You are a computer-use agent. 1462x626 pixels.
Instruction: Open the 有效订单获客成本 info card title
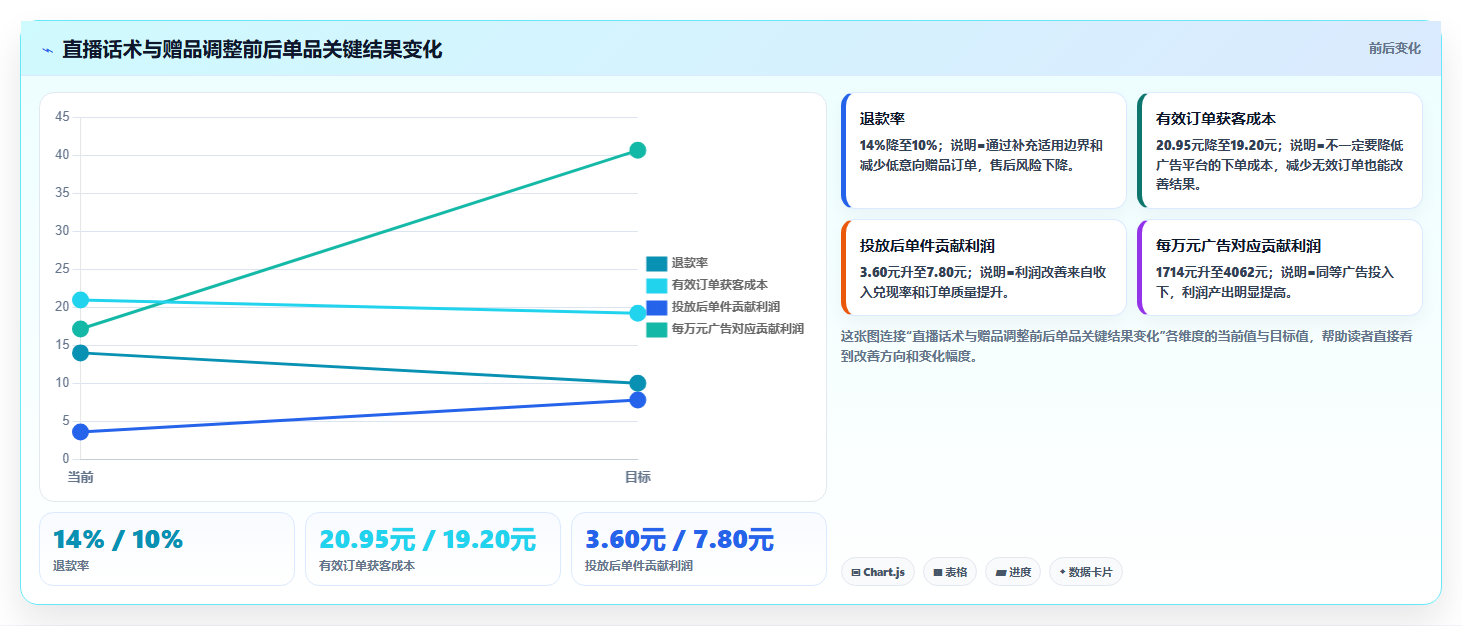(1216, 119)
